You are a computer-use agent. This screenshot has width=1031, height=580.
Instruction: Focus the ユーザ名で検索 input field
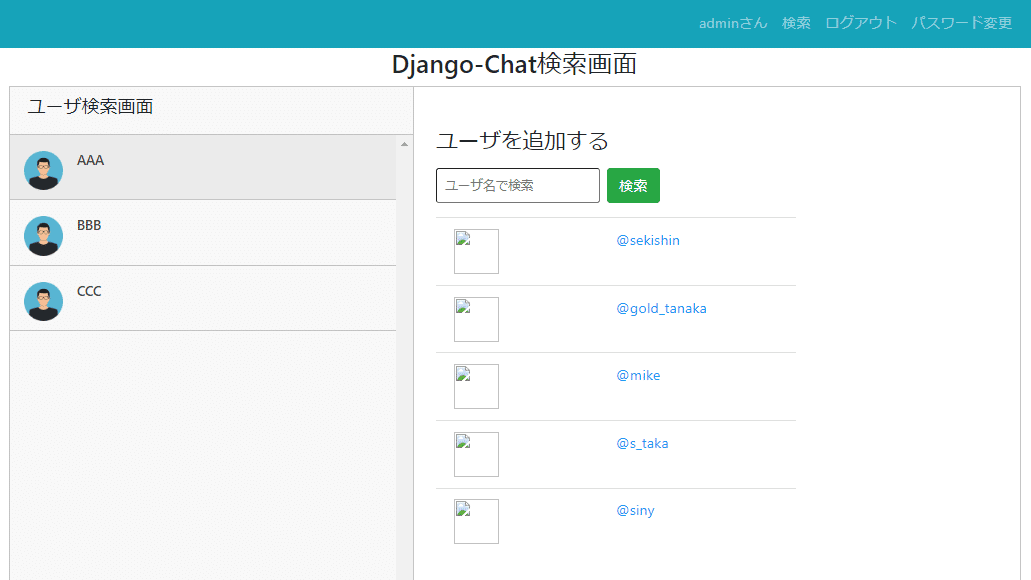[x=517, y=185]
